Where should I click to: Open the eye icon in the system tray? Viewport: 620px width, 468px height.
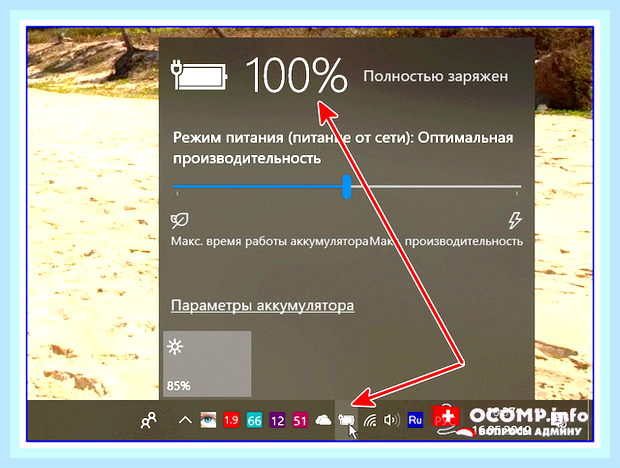(208, 420)
